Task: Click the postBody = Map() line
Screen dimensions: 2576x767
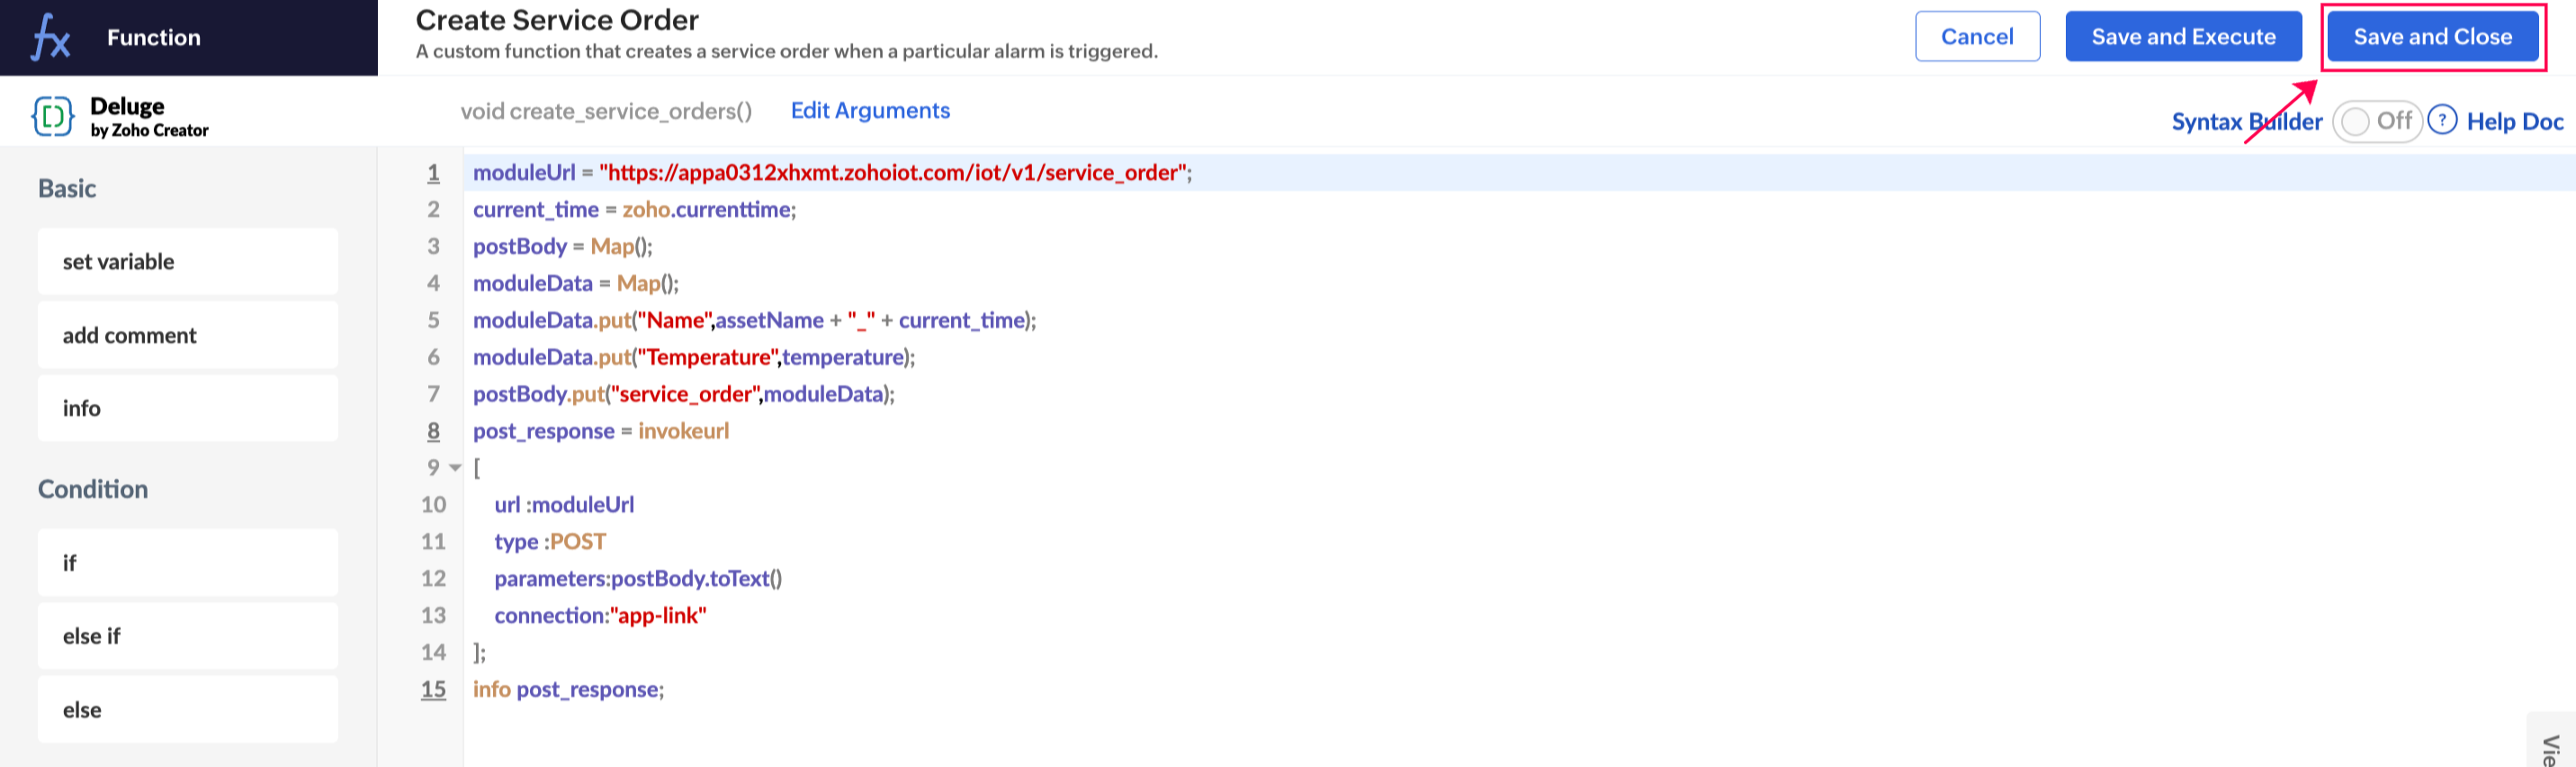Action: pyautogui.click(x=562, y=246)
